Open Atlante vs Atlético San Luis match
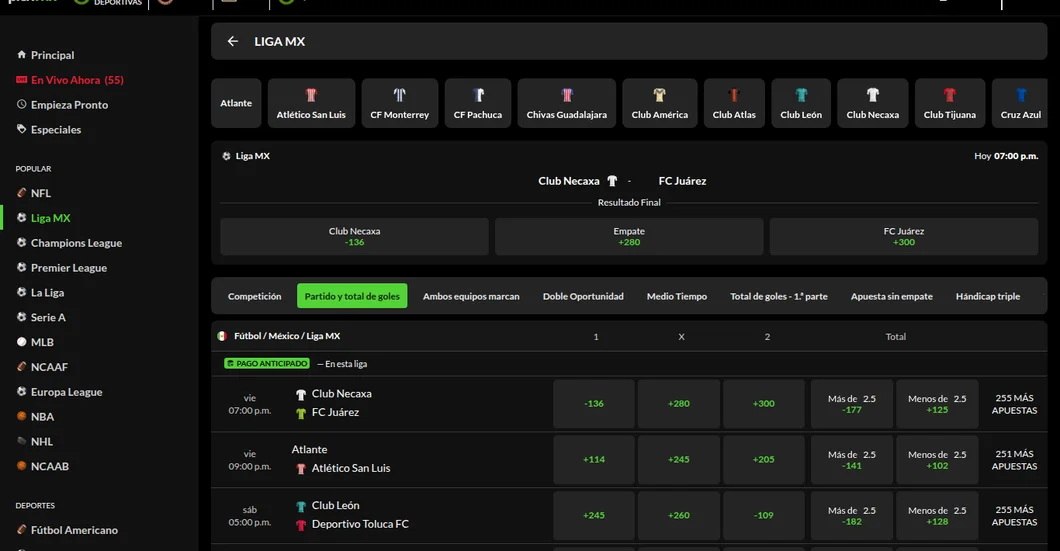1060x551 pixels. (341, 459)
